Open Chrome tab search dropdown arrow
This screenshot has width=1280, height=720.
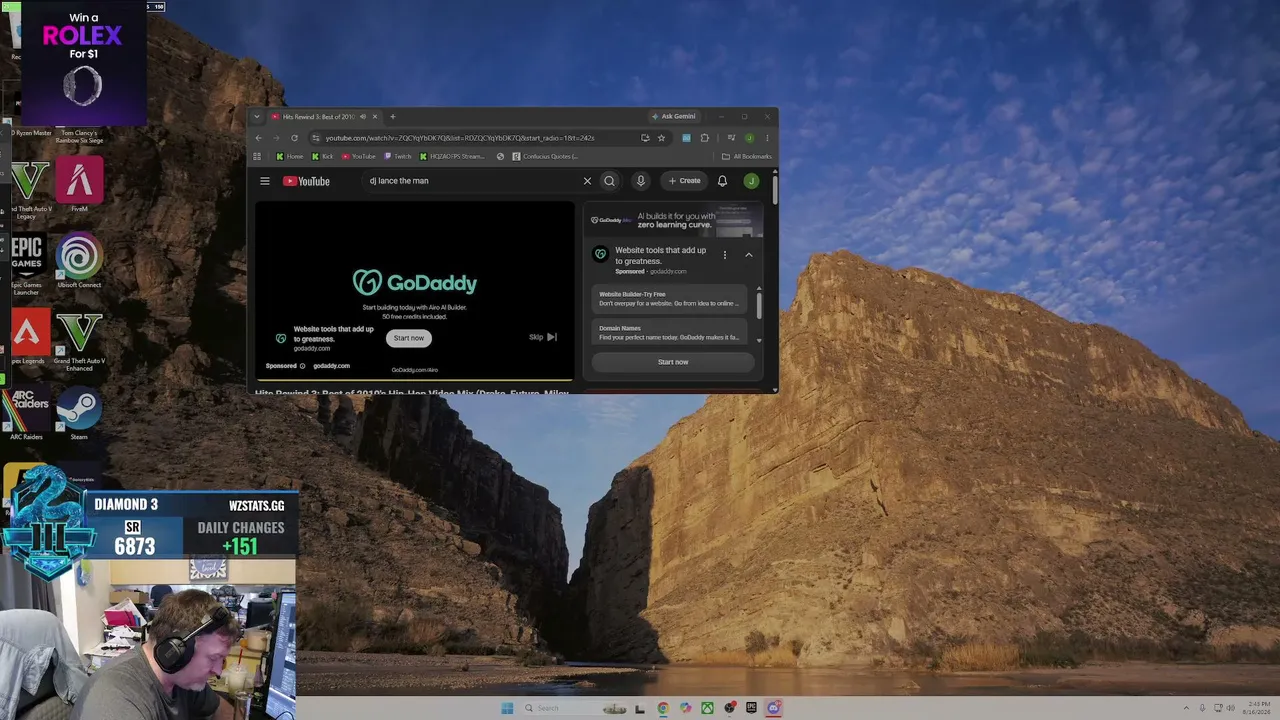coord(256,117)
